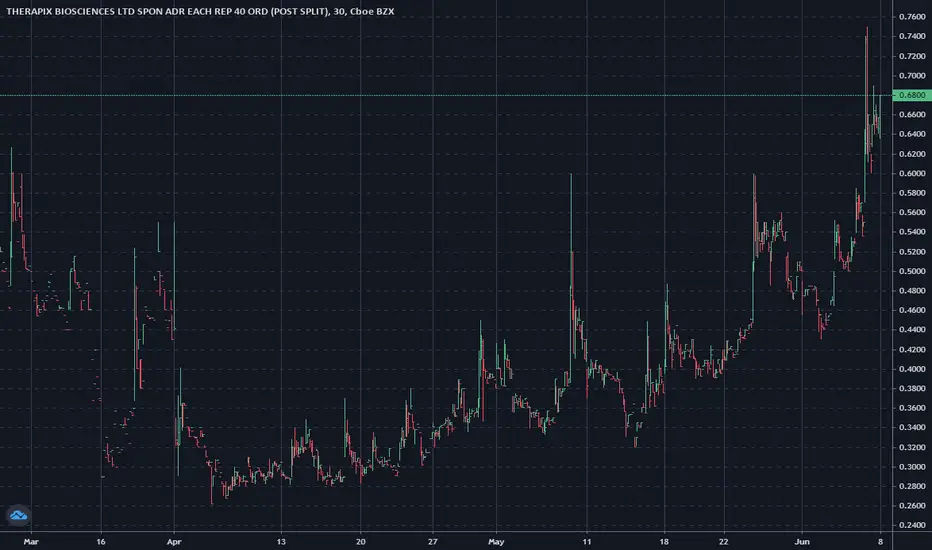The image size is (932, 550).
Task: Click the 0.4800 price axis label
Action: click(912, 291)
